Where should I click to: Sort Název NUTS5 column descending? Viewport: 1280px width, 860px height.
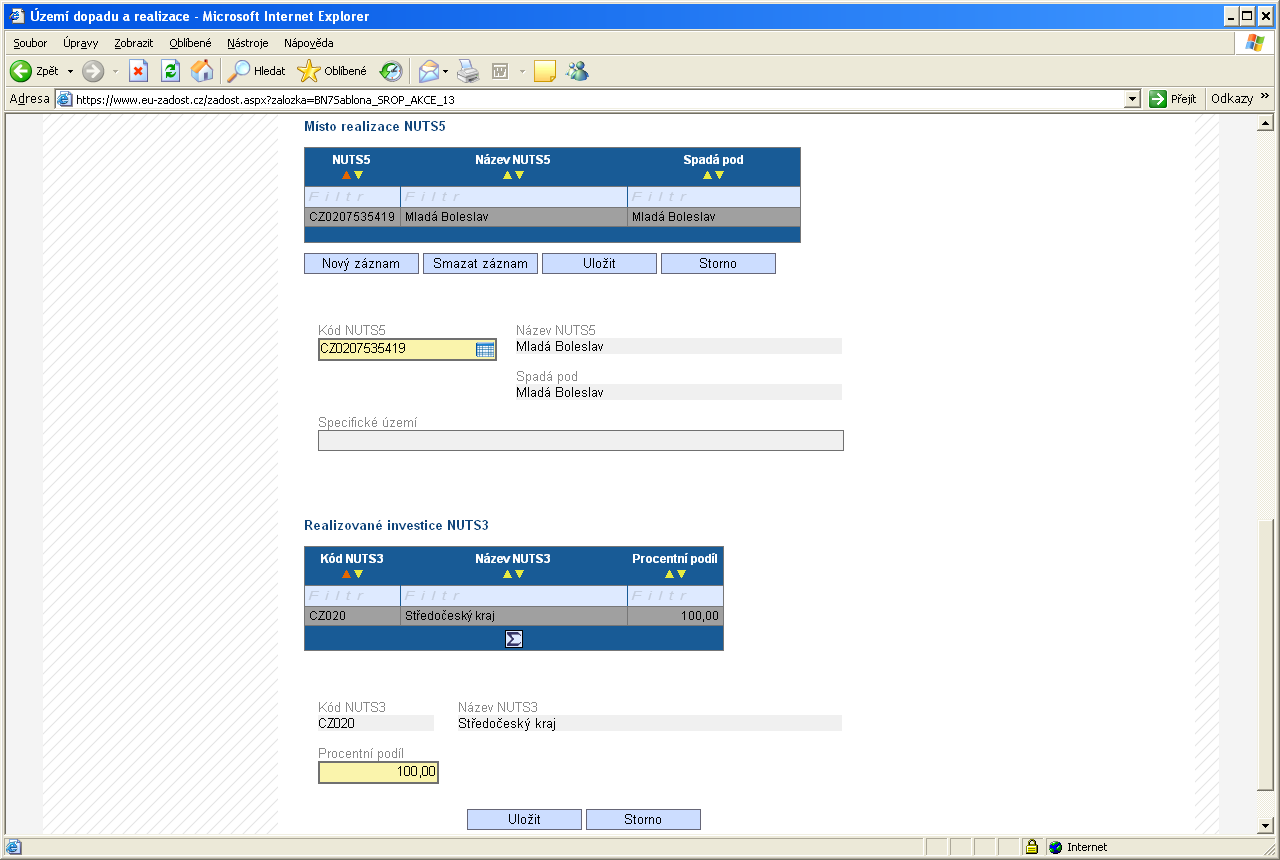point(519,175)
